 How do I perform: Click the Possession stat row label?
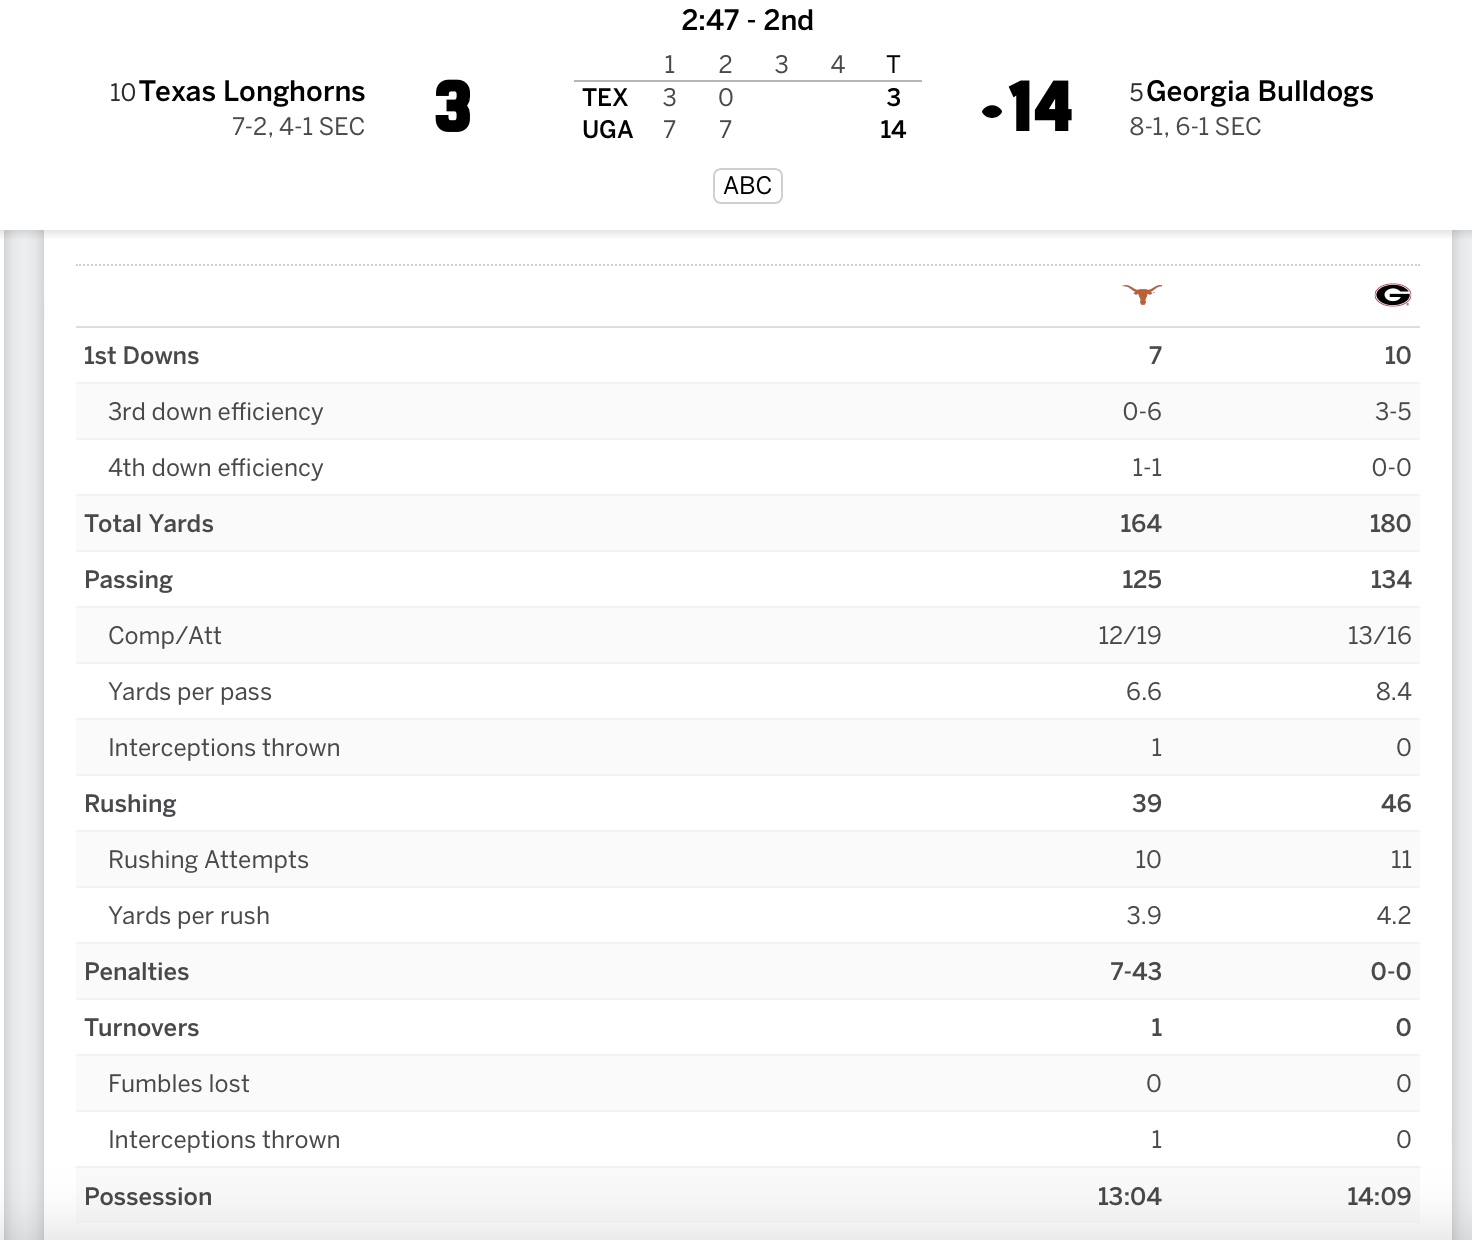point(148,1197)
